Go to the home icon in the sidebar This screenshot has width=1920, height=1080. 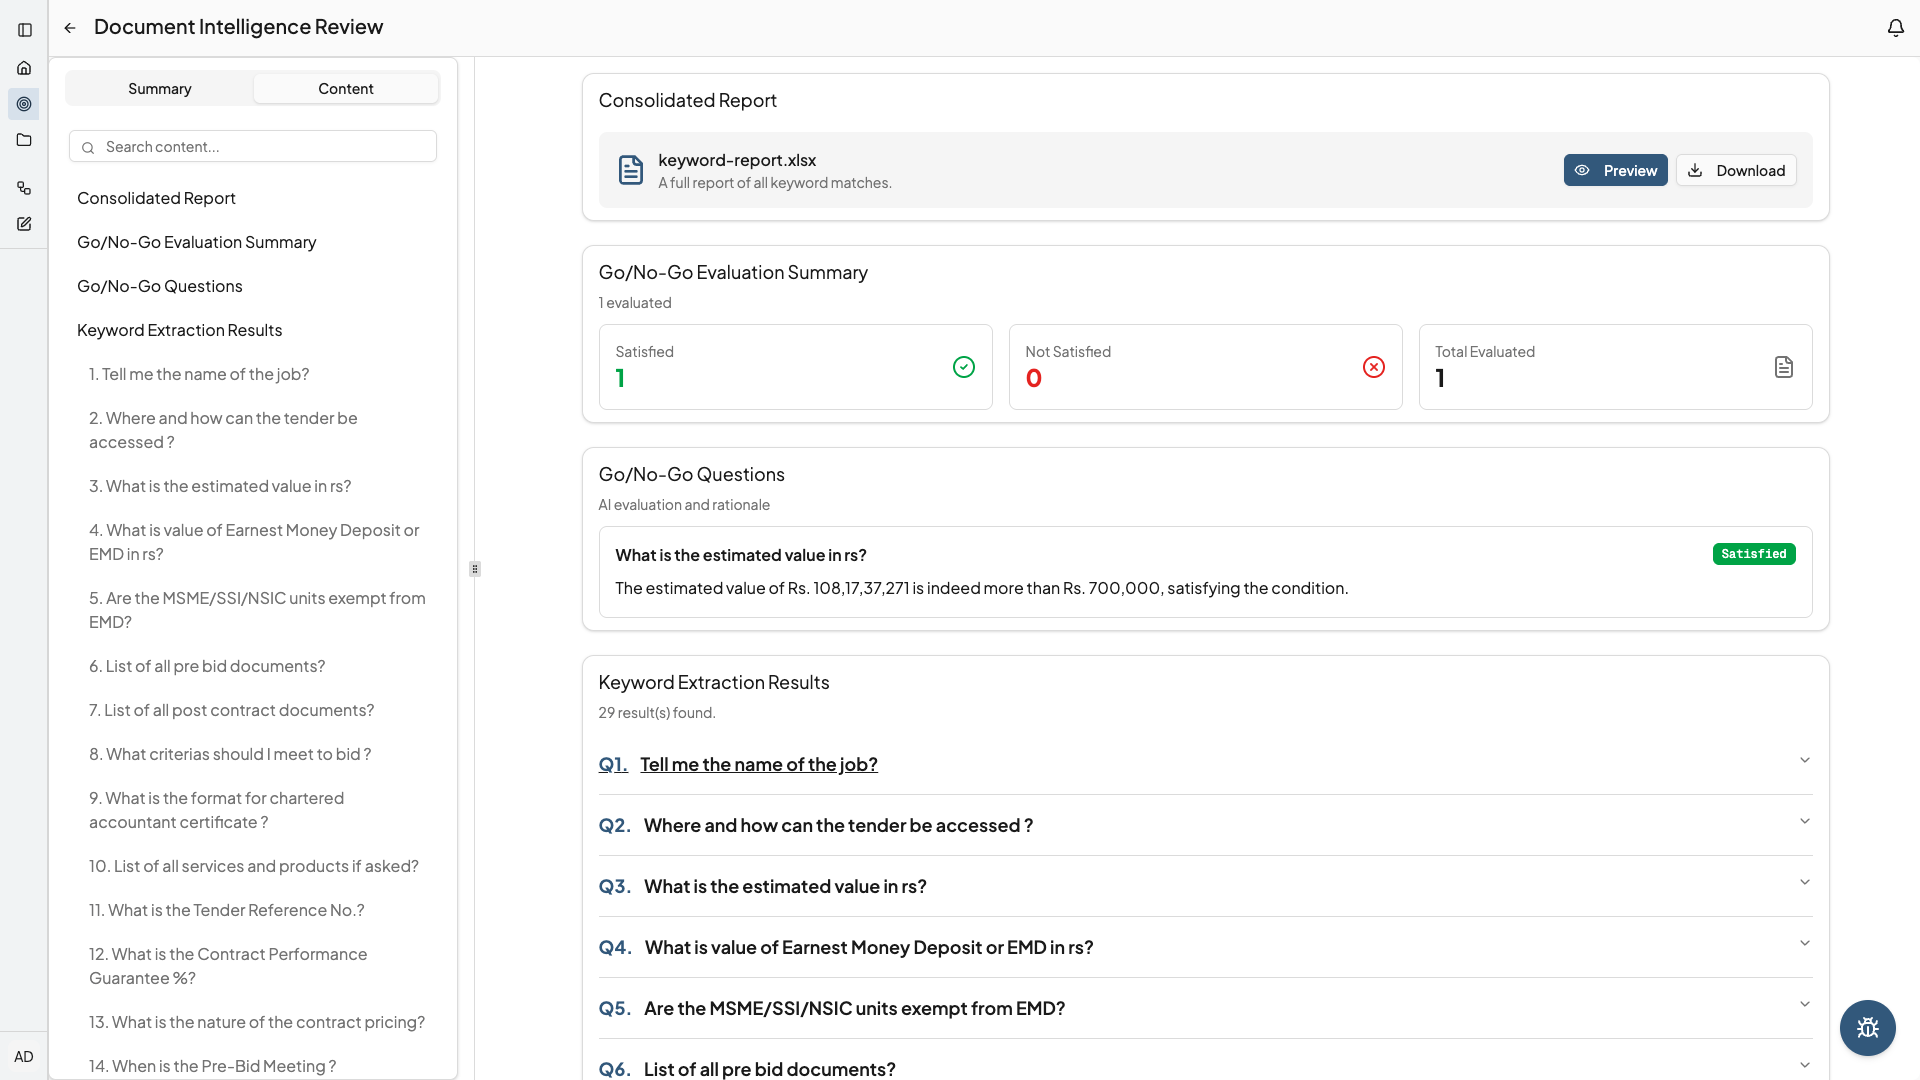(24, 68)
